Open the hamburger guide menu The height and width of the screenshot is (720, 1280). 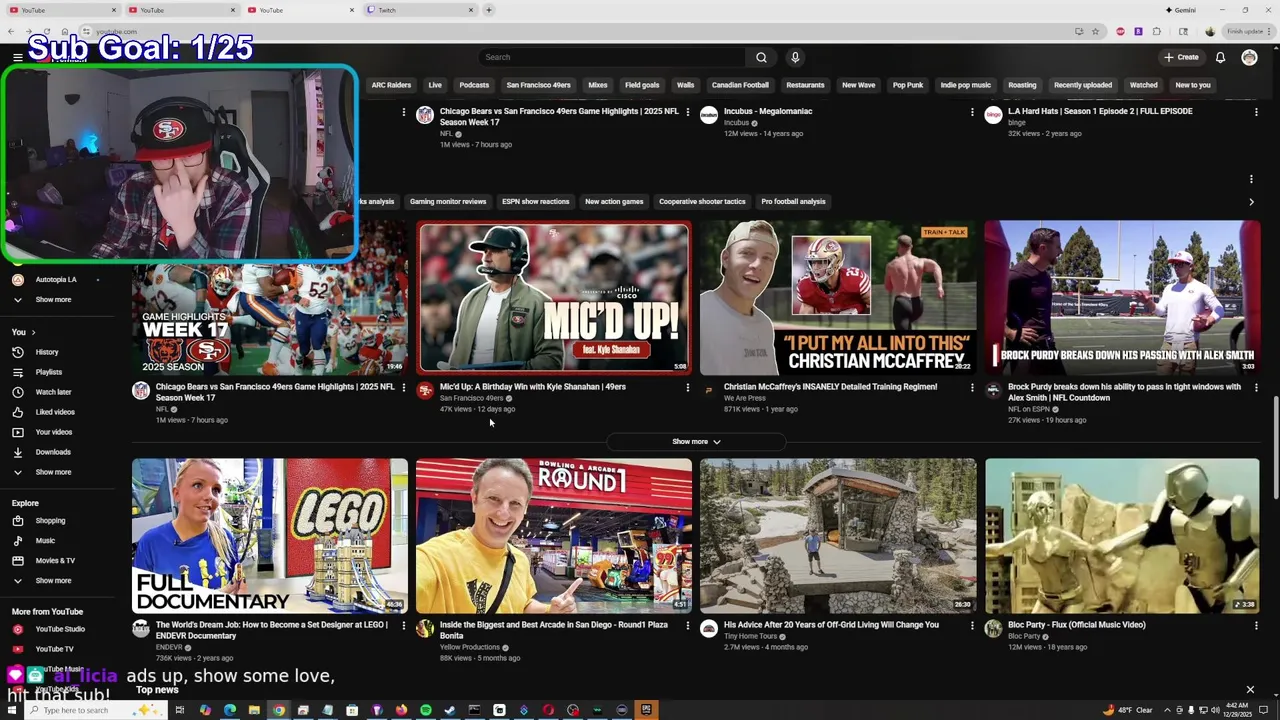(x=17, y=57)
